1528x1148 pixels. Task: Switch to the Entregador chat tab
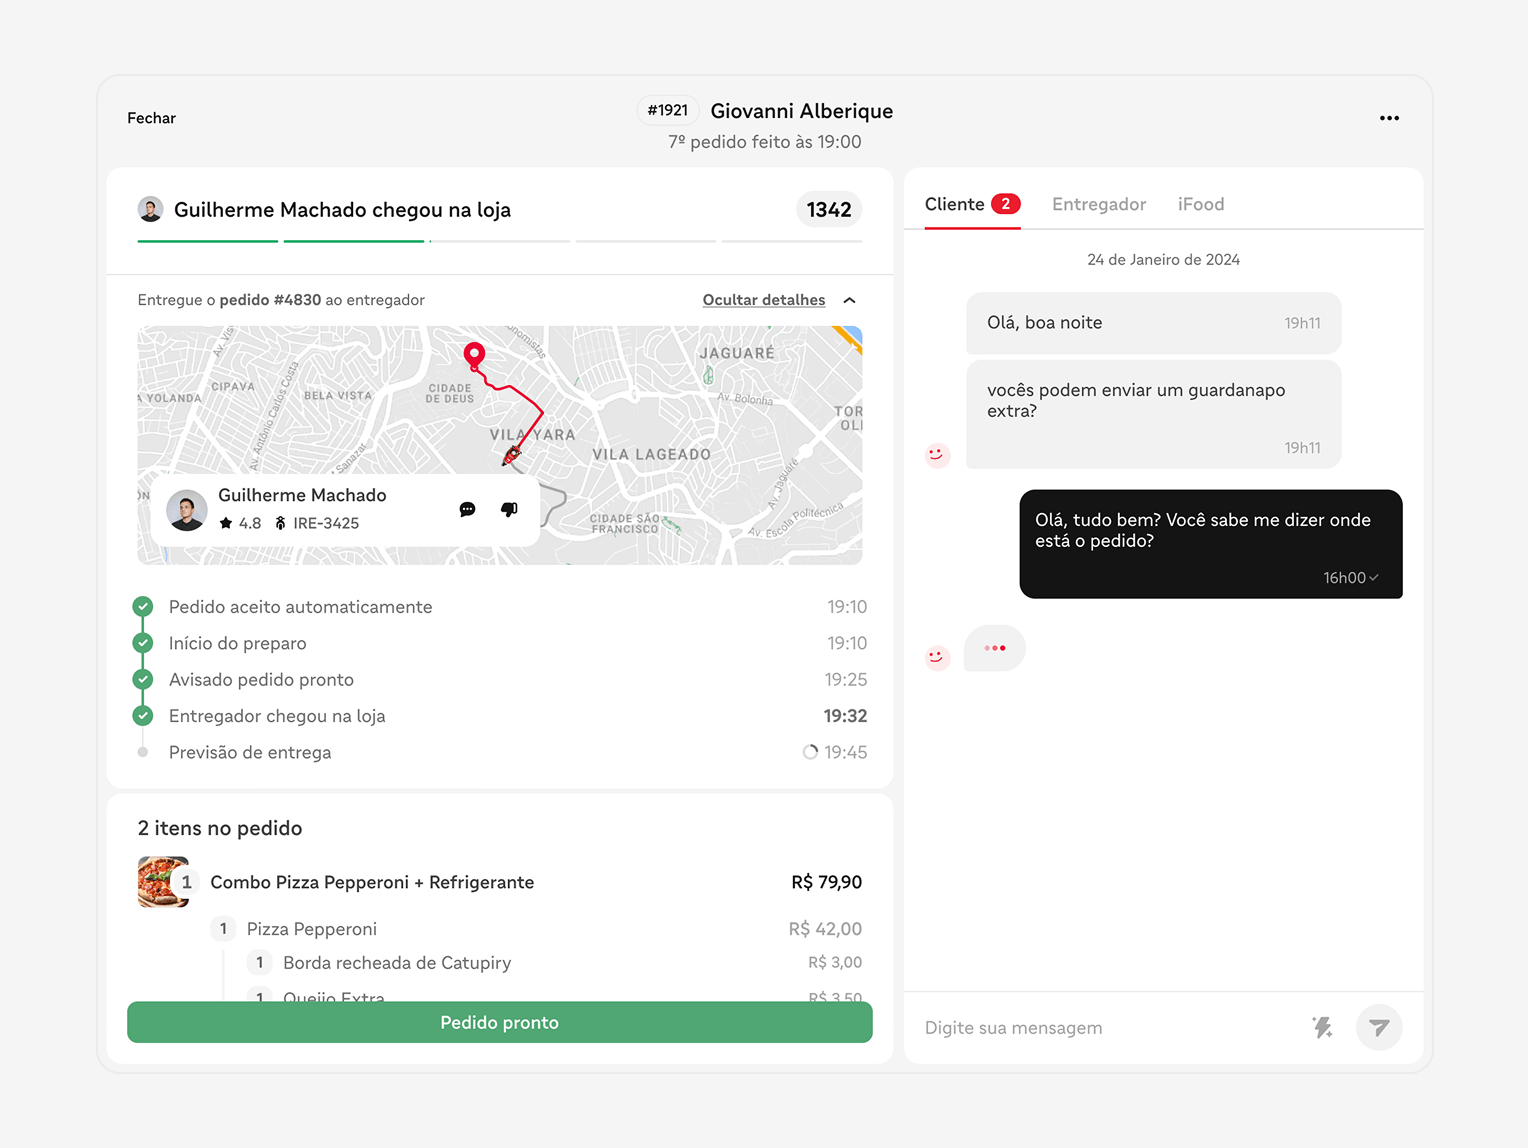[x=1098, y=204]
